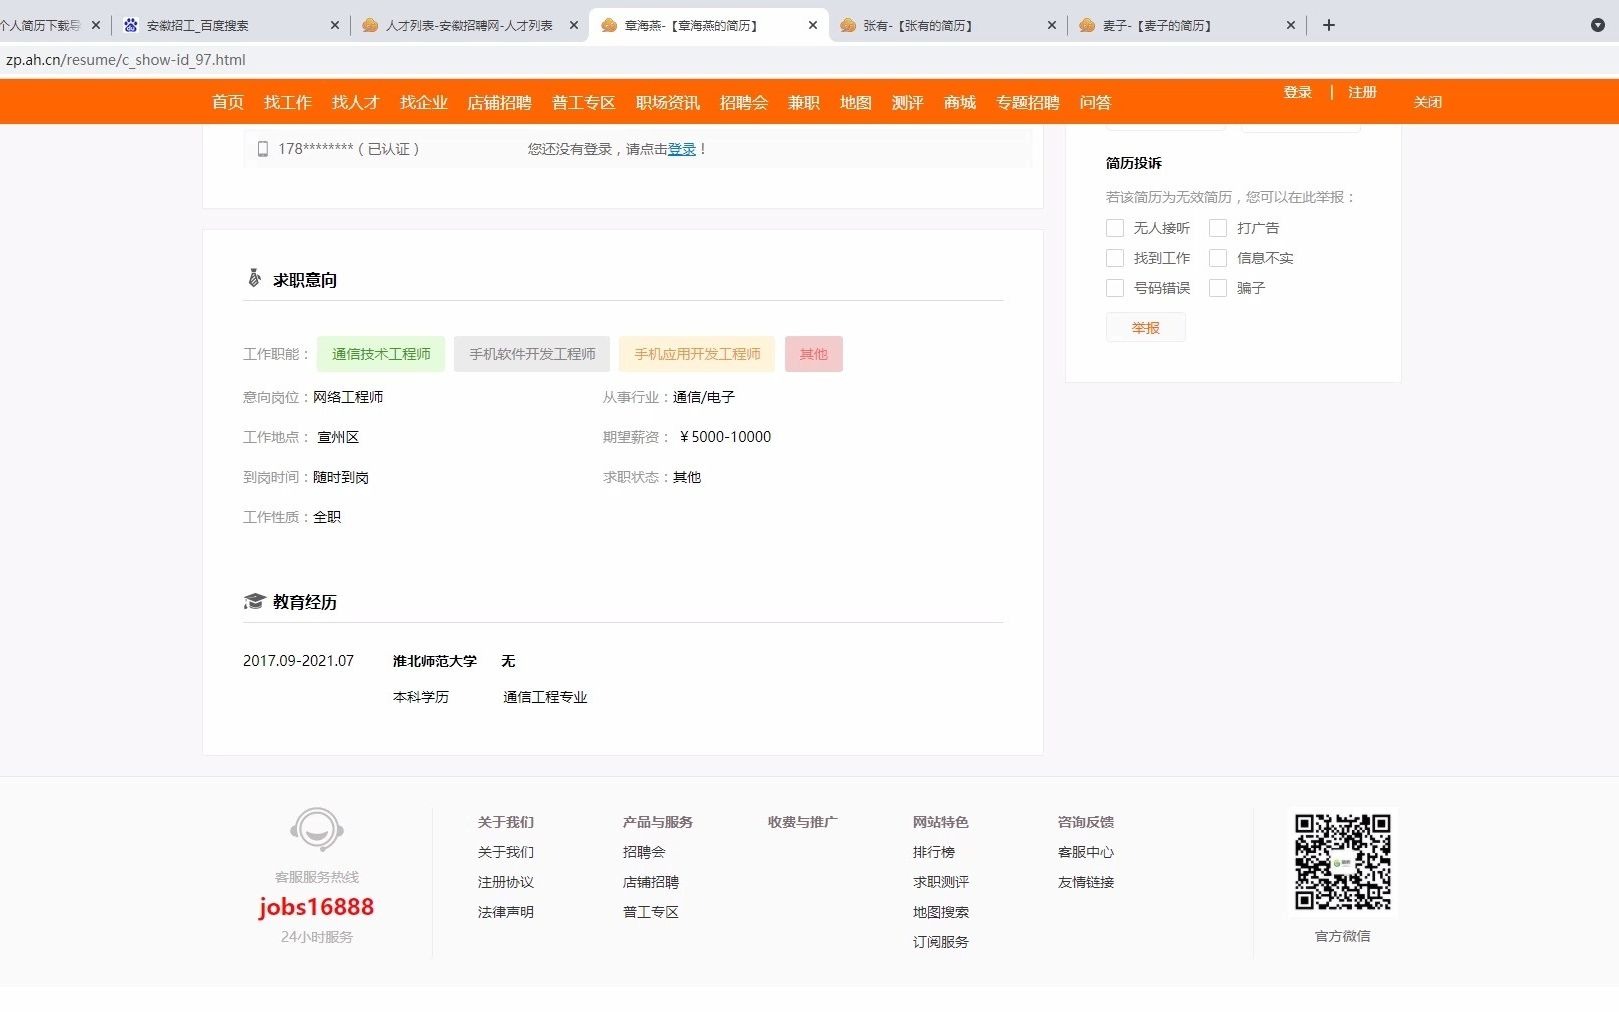Close the 人才列表-安徽招聘网 tab
This screenshot has height=1012, width=1619.
573,25
